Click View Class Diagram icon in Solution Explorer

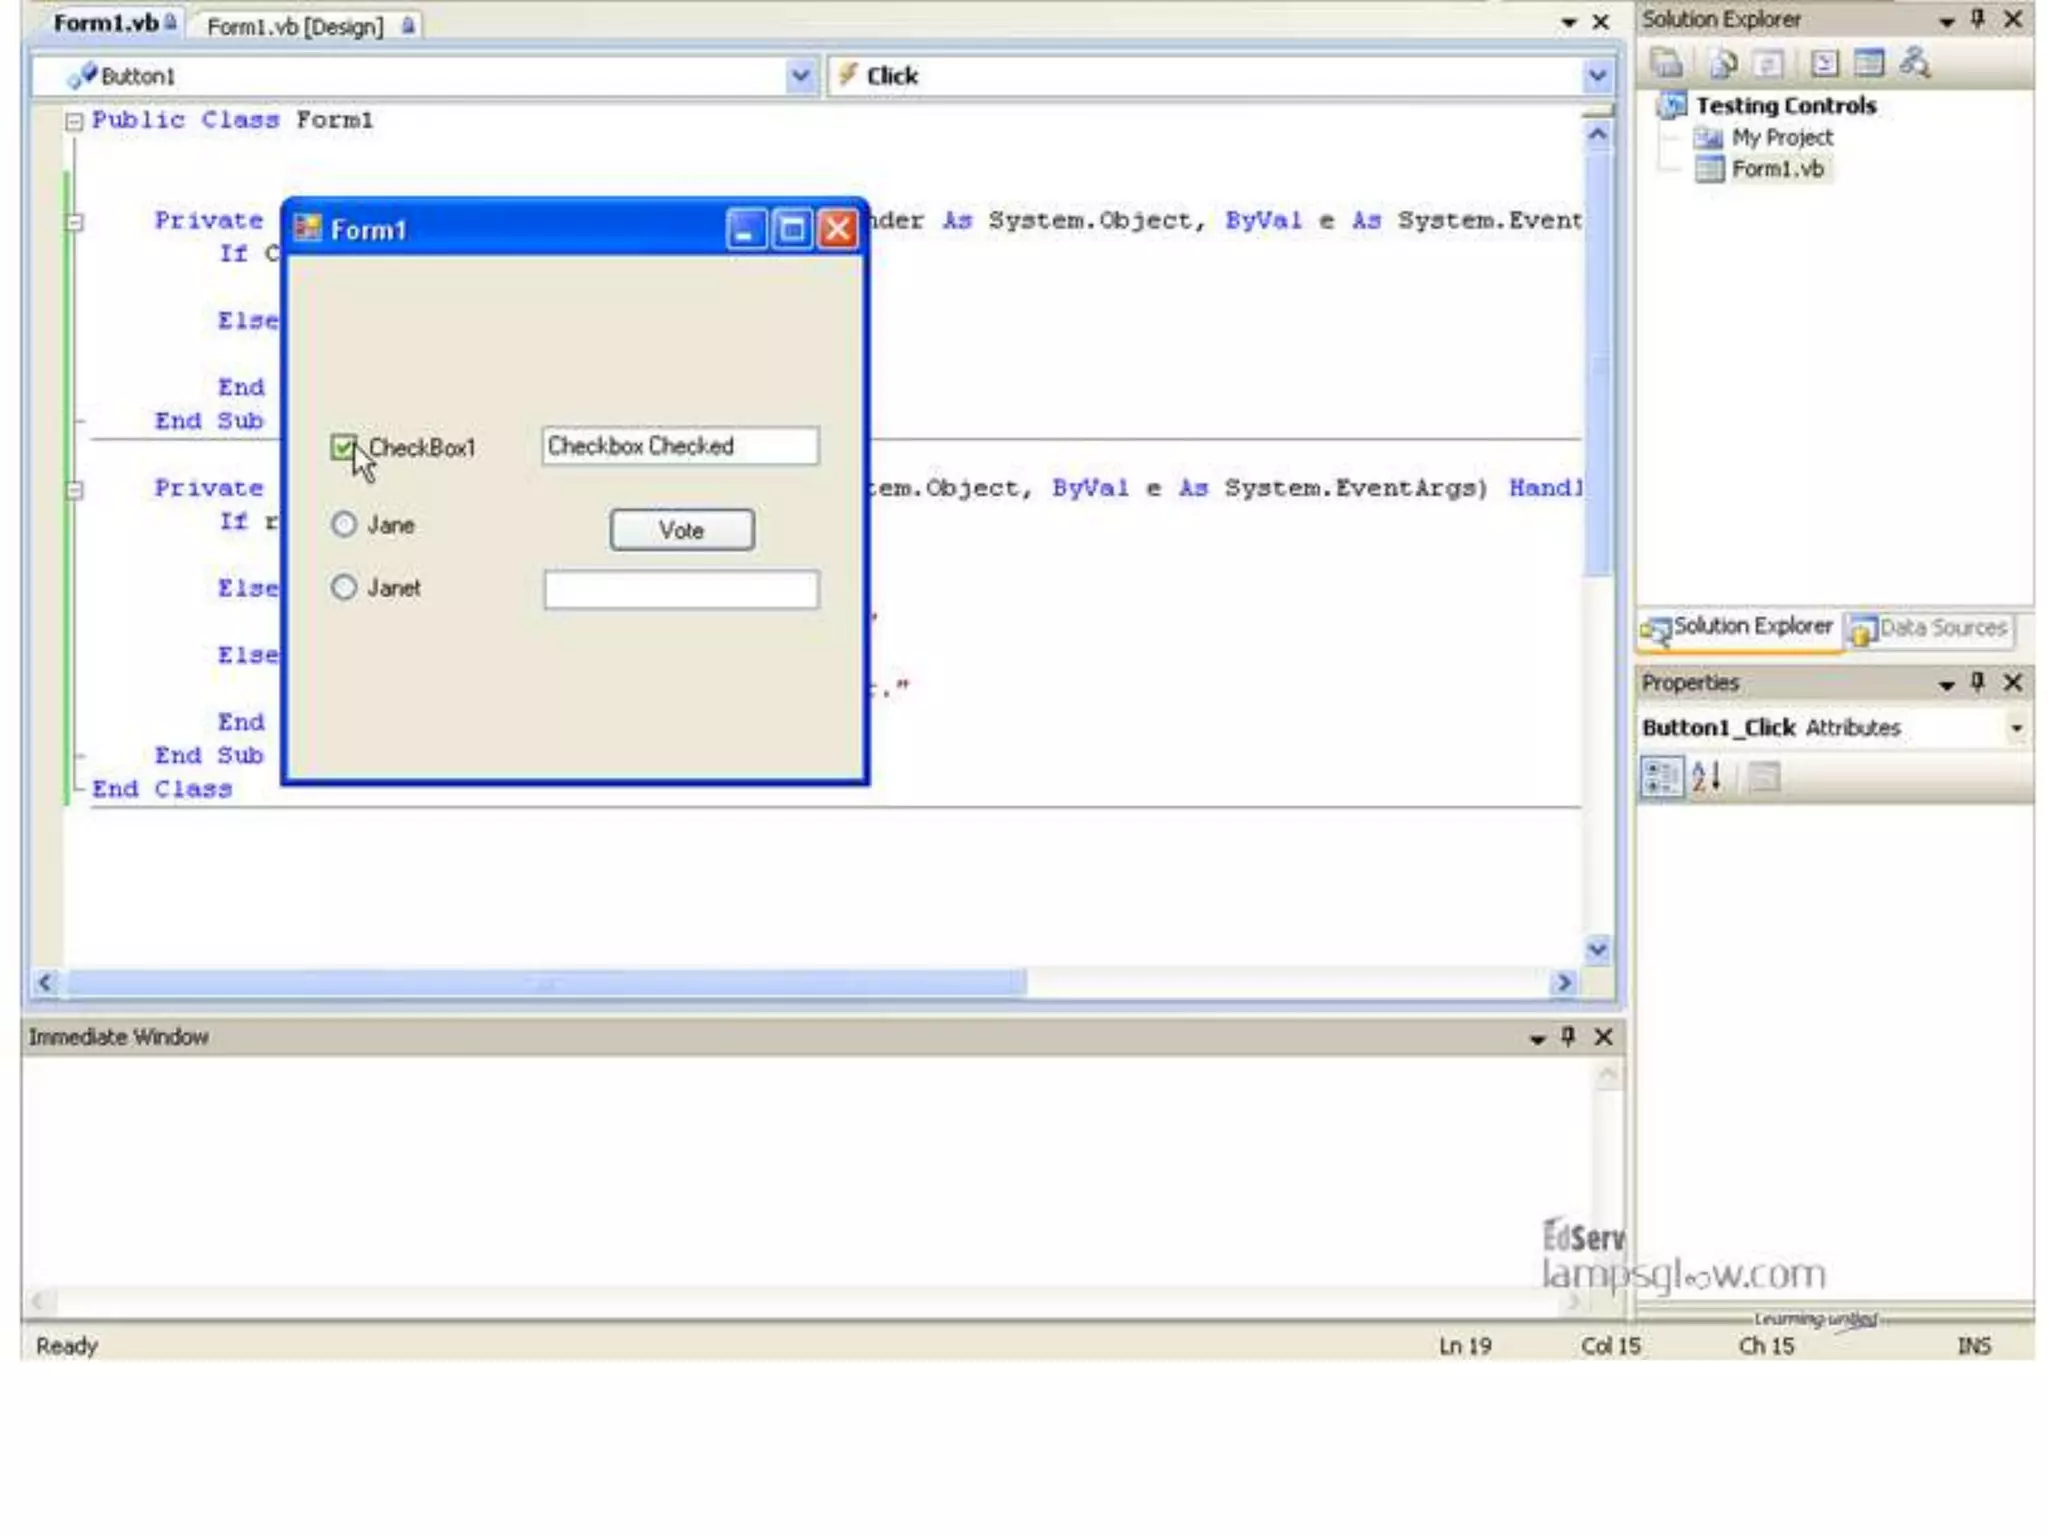(x=1915, y=64)
